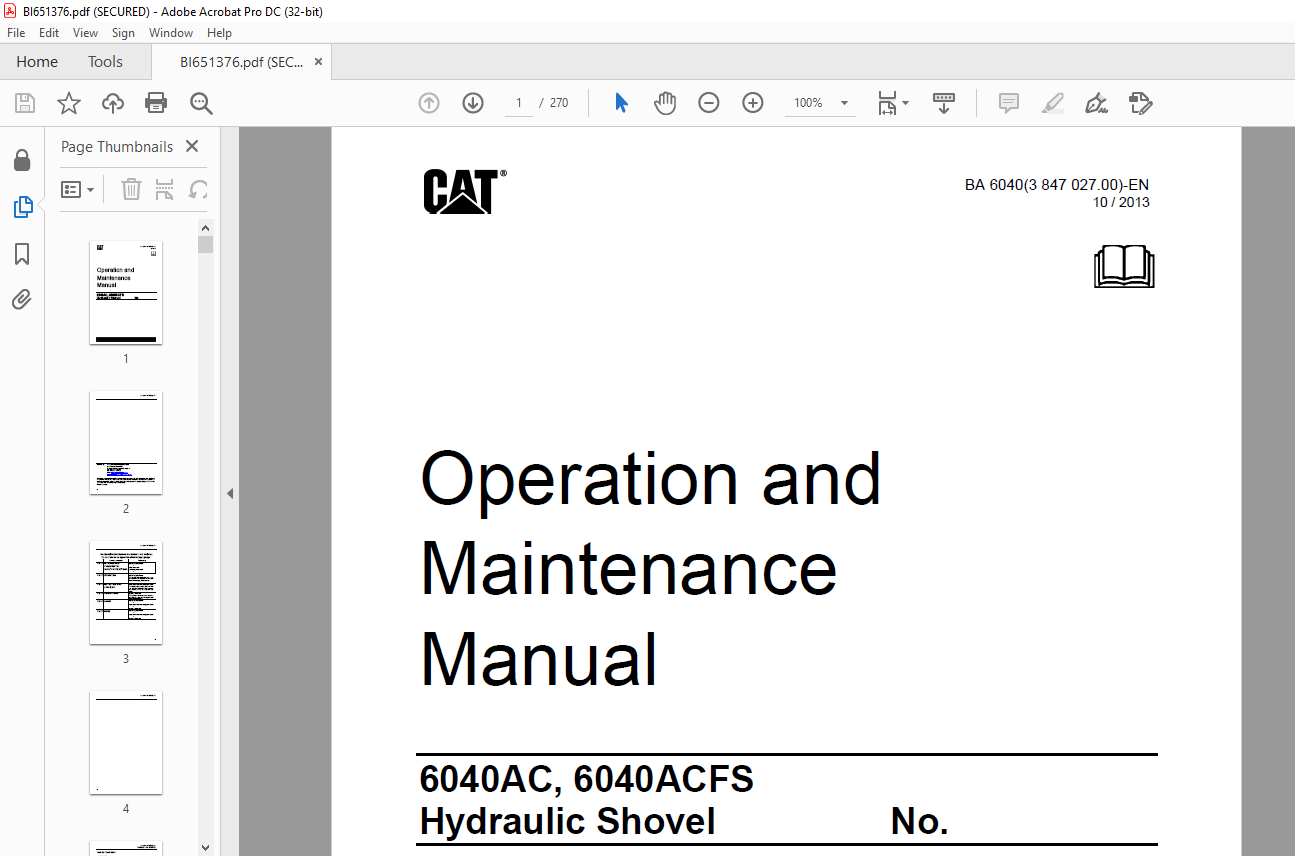This screenshot has width=1295, height=856.
Task: Click the '10 / 2013' date text
Action: point(1121,202)
